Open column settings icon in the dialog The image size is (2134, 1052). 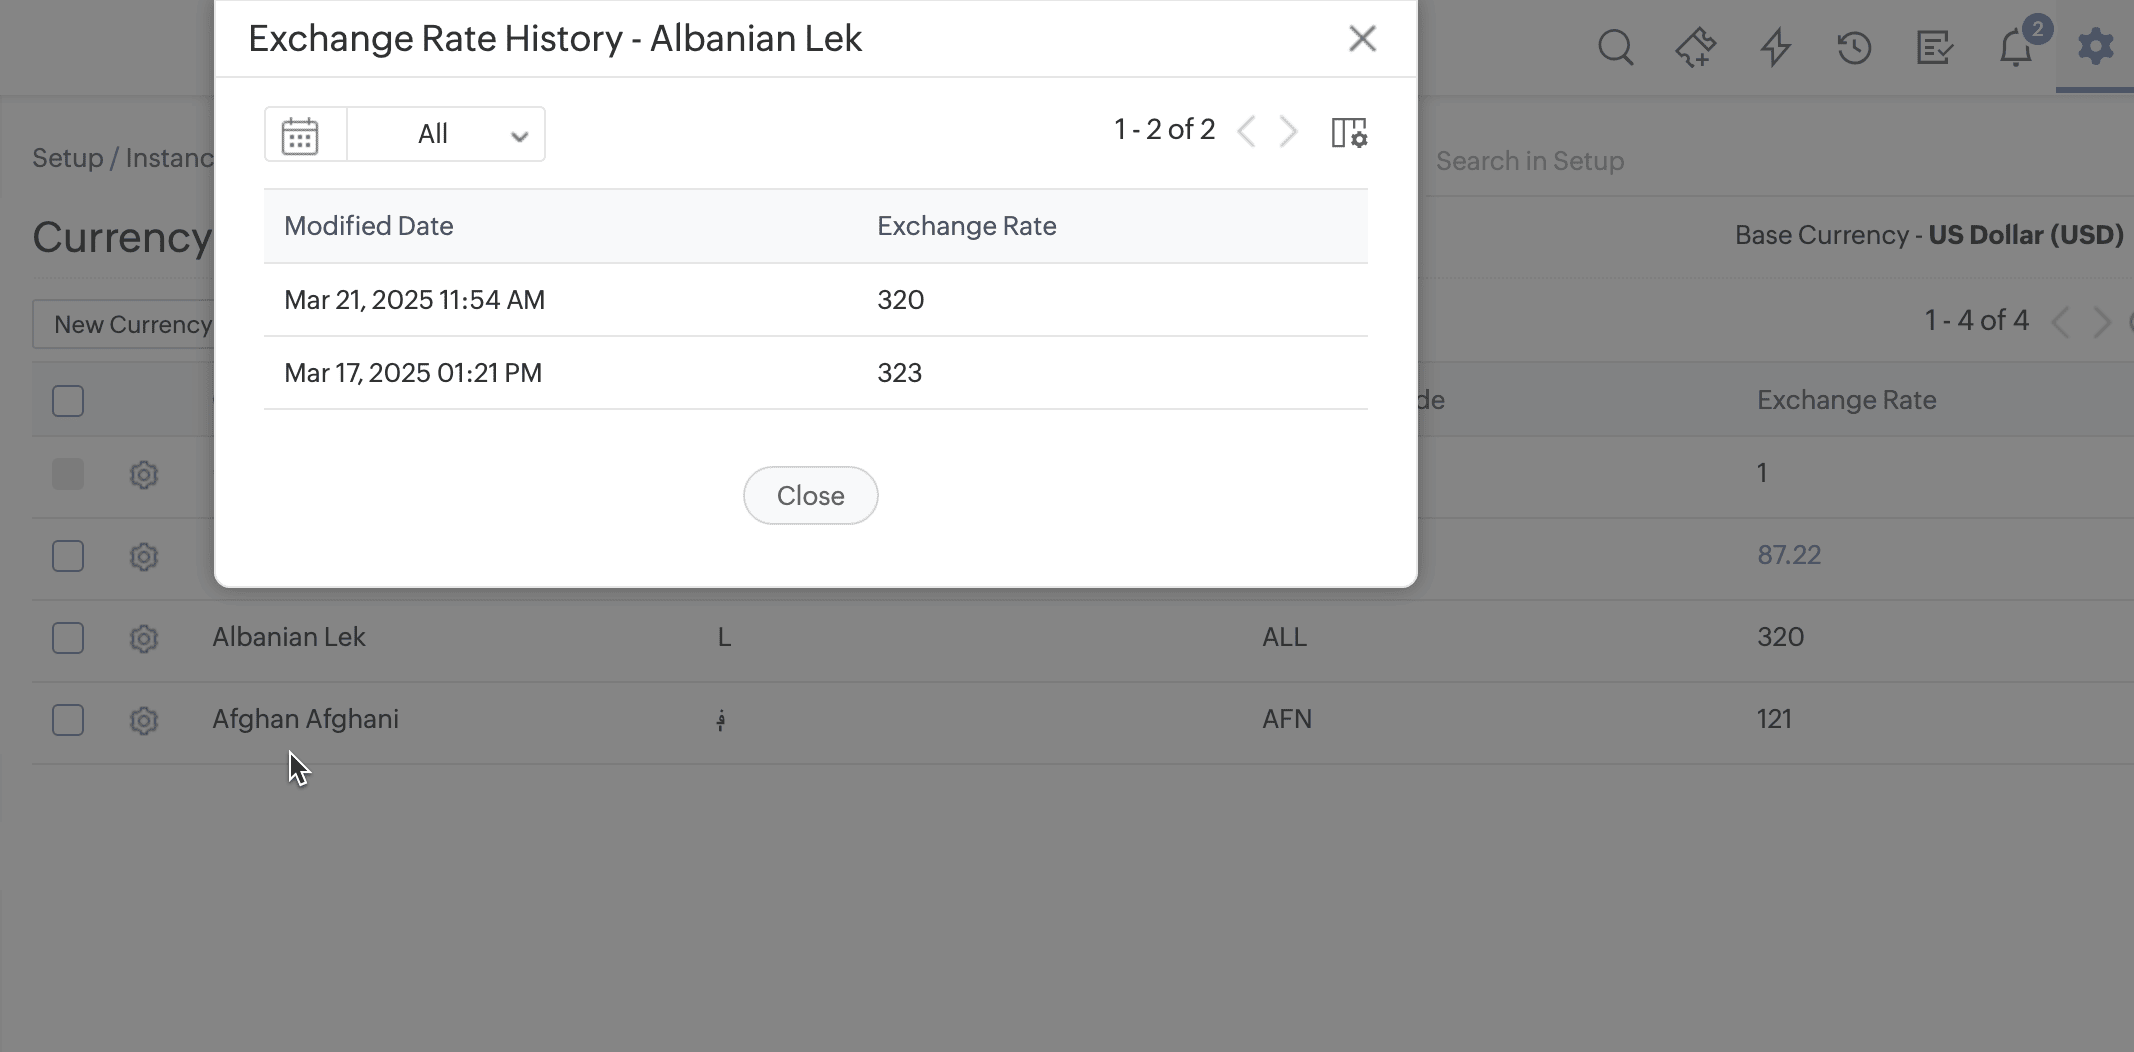click(x=1348, y=132)
